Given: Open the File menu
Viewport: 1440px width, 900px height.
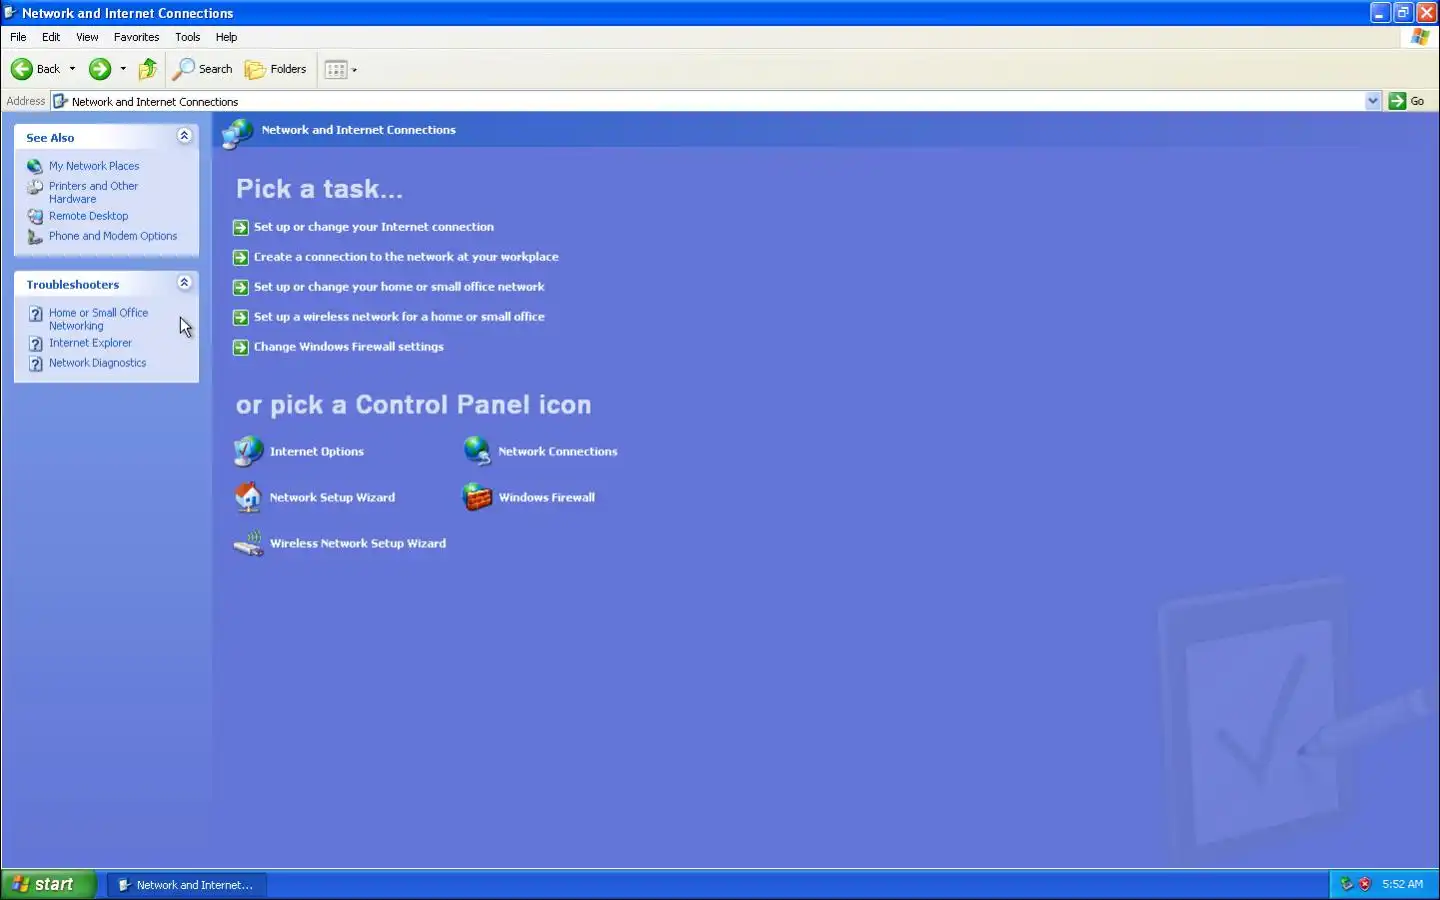Looking at the screenshot, I should [x=18, y=37].
